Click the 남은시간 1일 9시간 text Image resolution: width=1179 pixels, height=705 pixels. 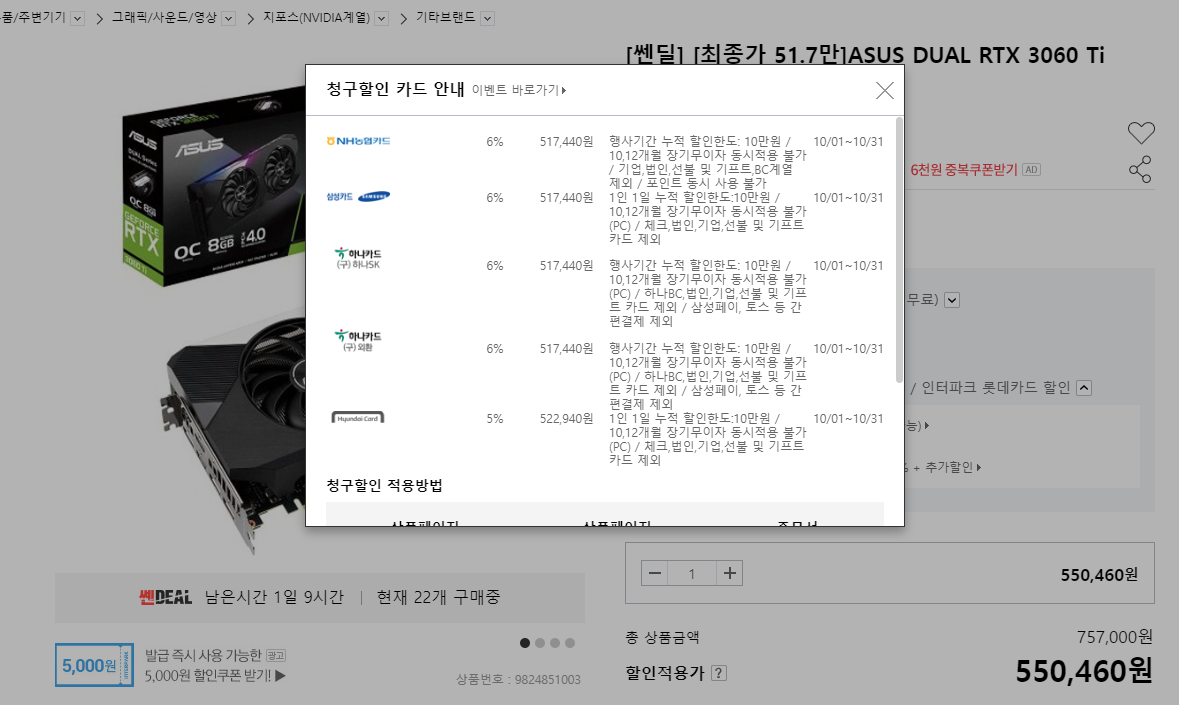[274, 598]
